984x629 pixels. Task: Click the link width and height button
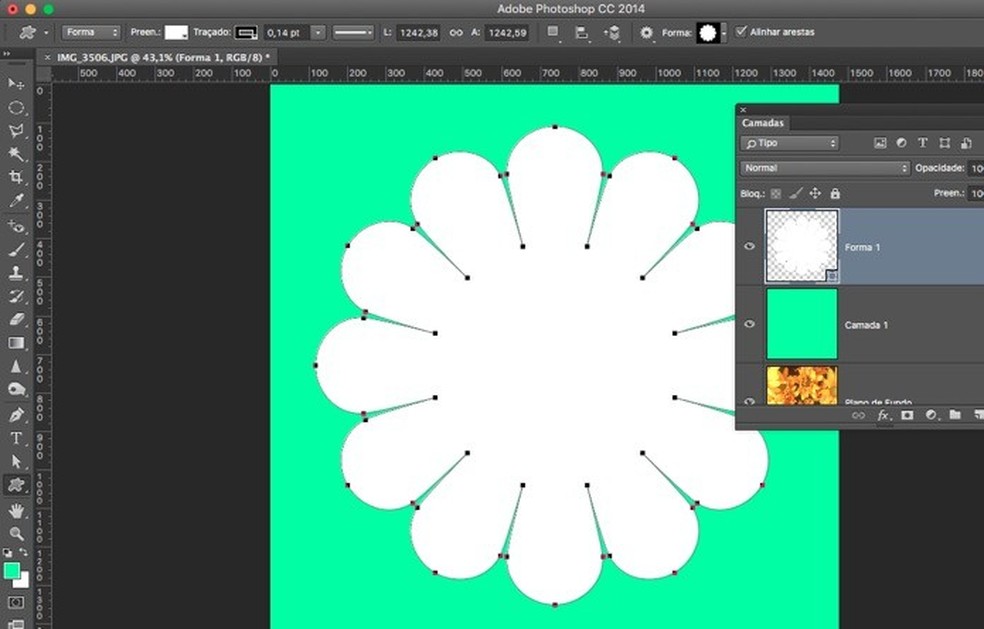pos(455,33)
